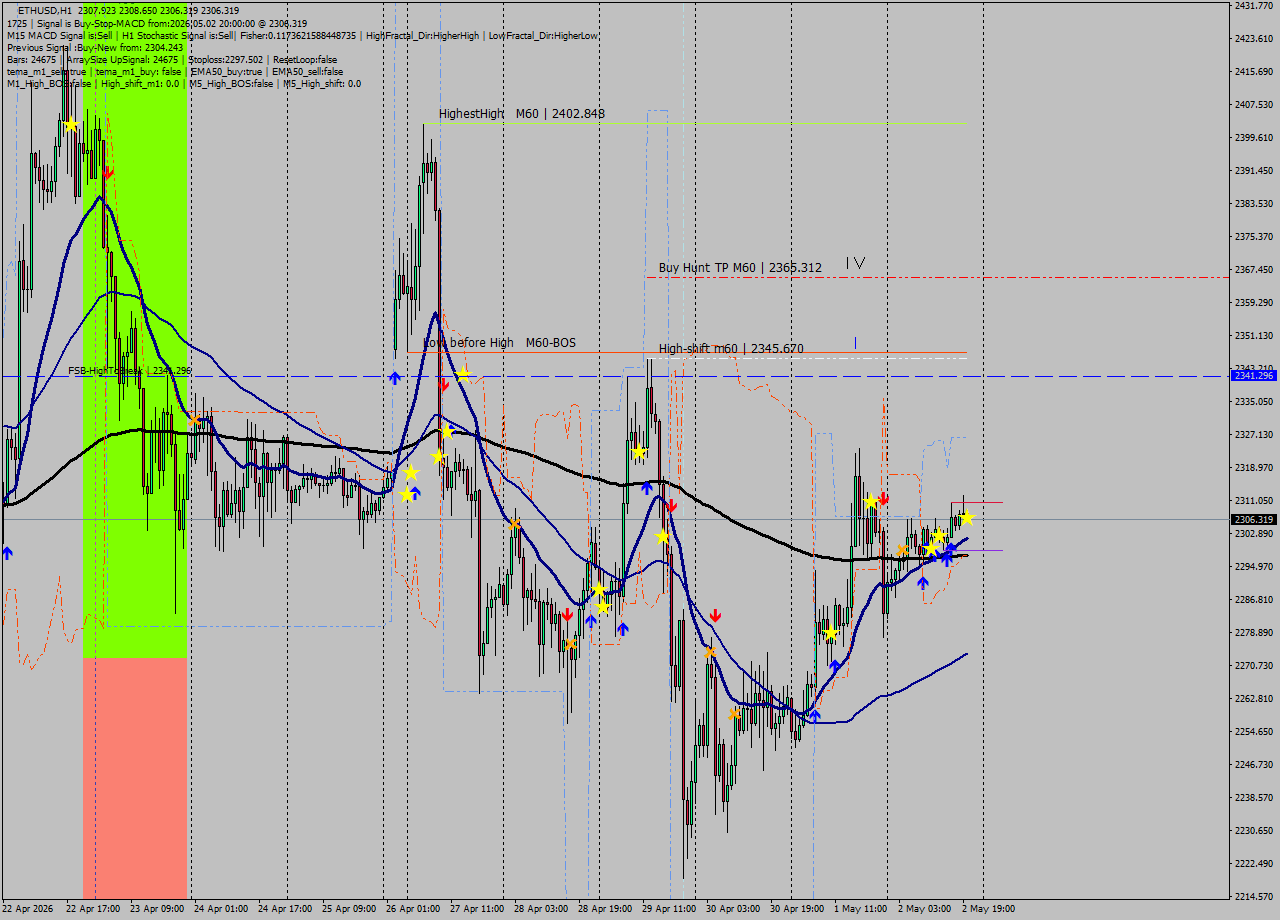This screenshot has height=920, width=1280.
Task: Select the HighestHigh M60 | 2402.848 label
Action: pyautogui.click(x=522, y=114)
